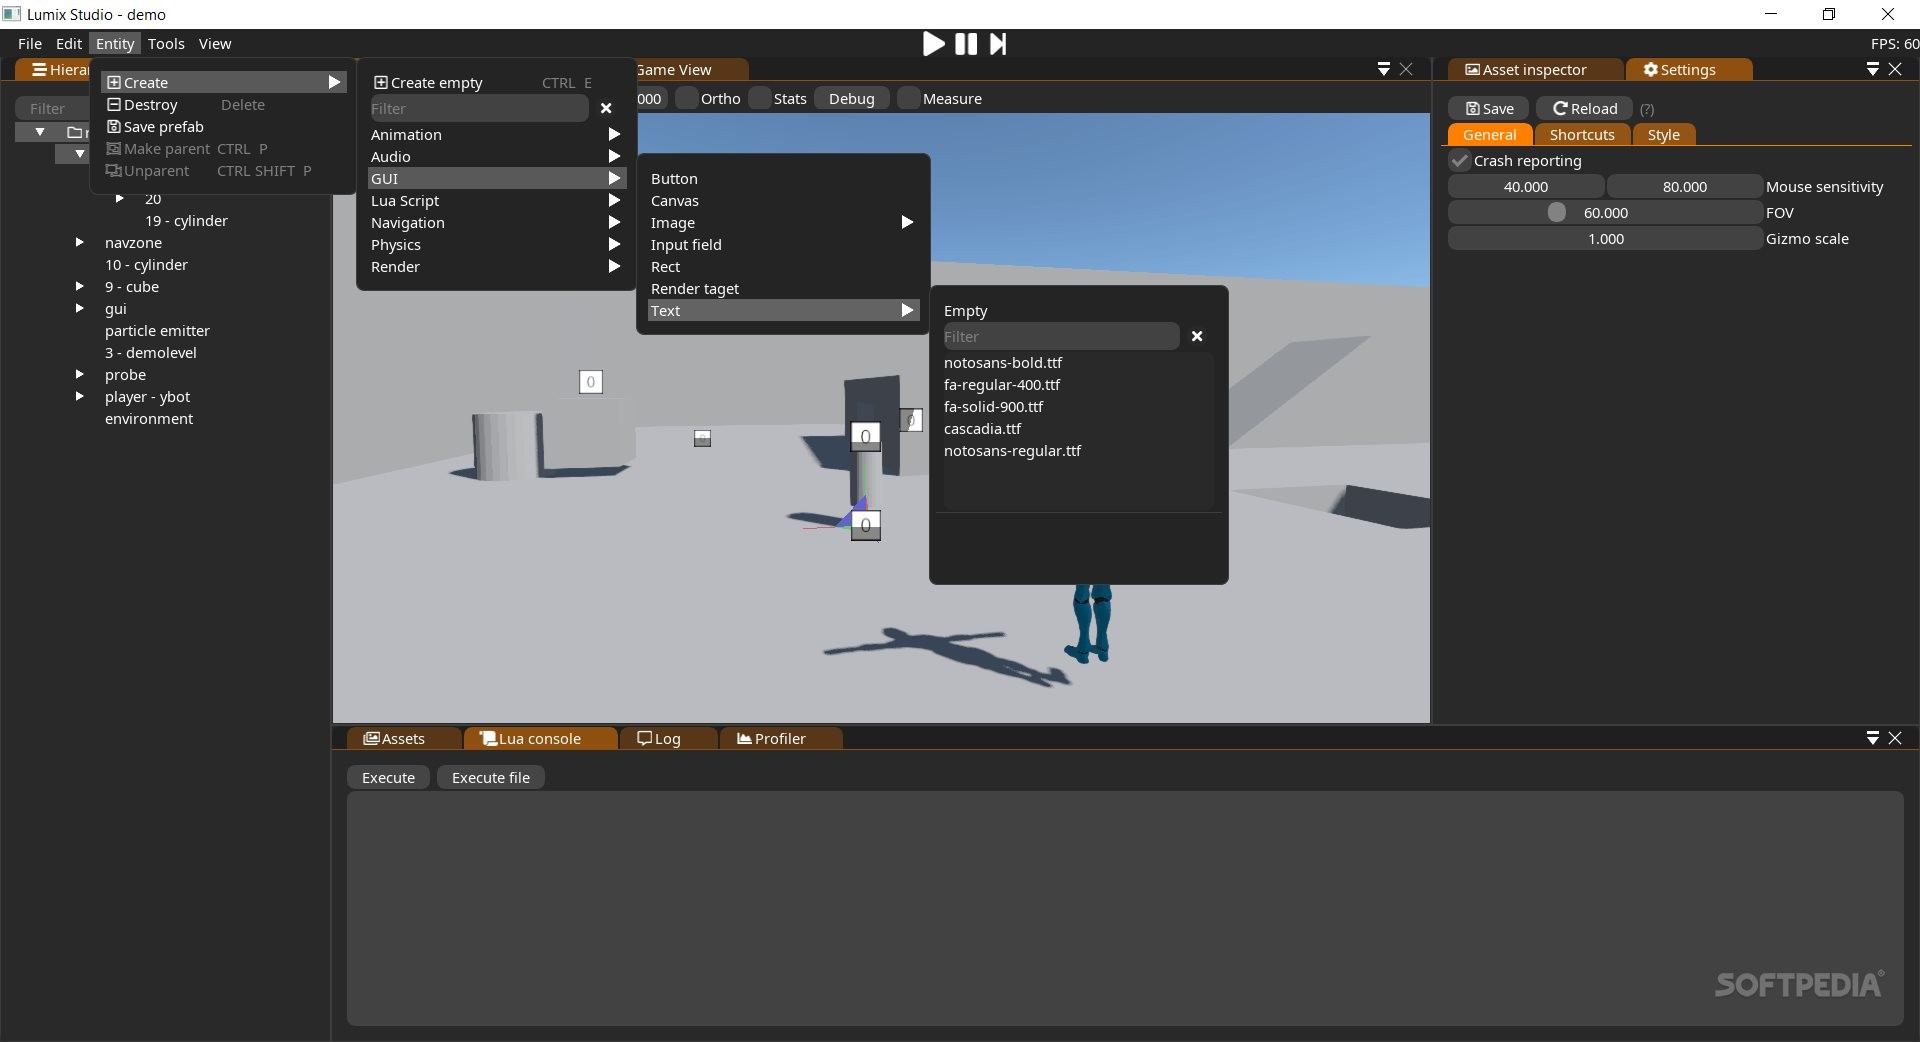Viewport: 1920px width, 1042px height.
Task: Select Canvas from the GUI submenu
Action: 782,200
